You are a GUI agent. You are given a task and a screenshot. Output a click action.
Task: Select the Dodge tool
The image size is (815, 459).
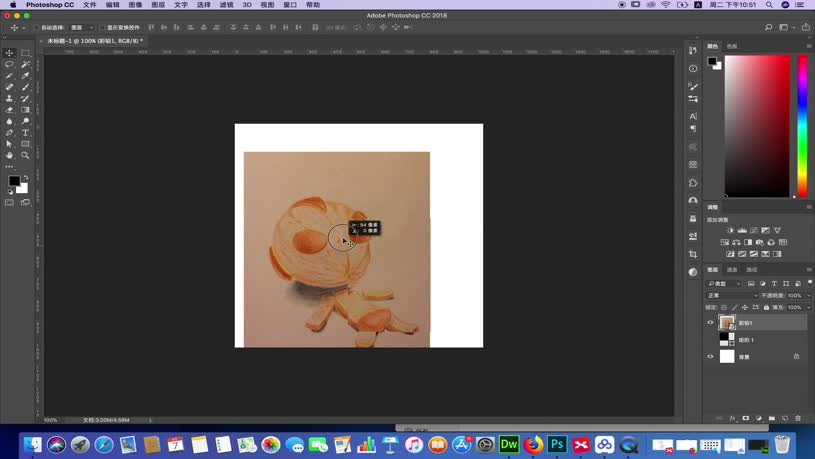click(x=25, y=122)
